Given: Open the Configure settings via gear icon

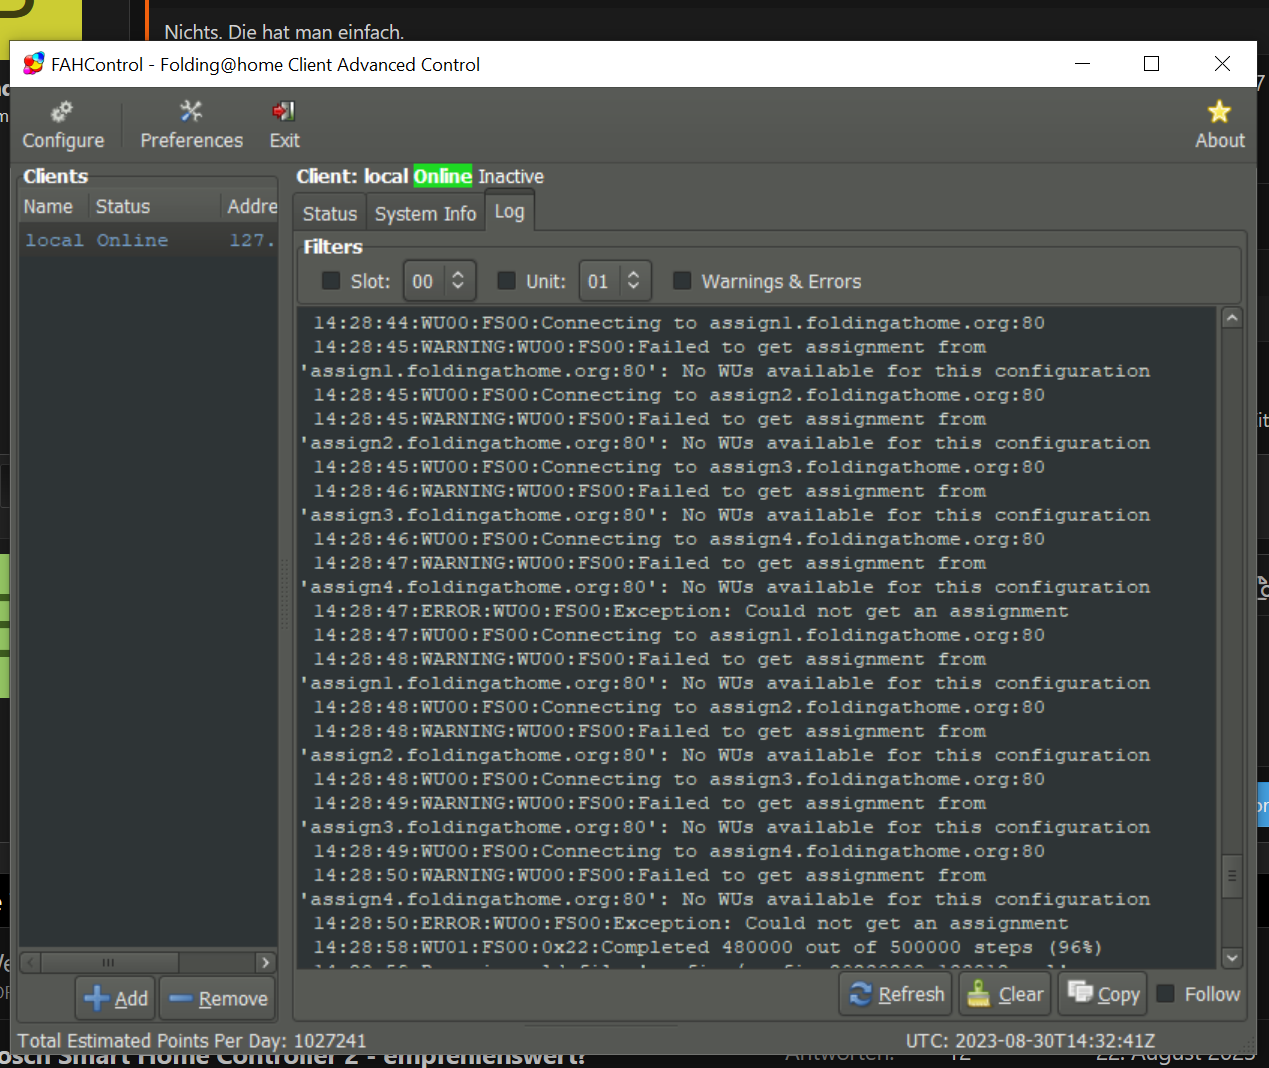Looking at the screenshot, I should click(x=62, y=111).
